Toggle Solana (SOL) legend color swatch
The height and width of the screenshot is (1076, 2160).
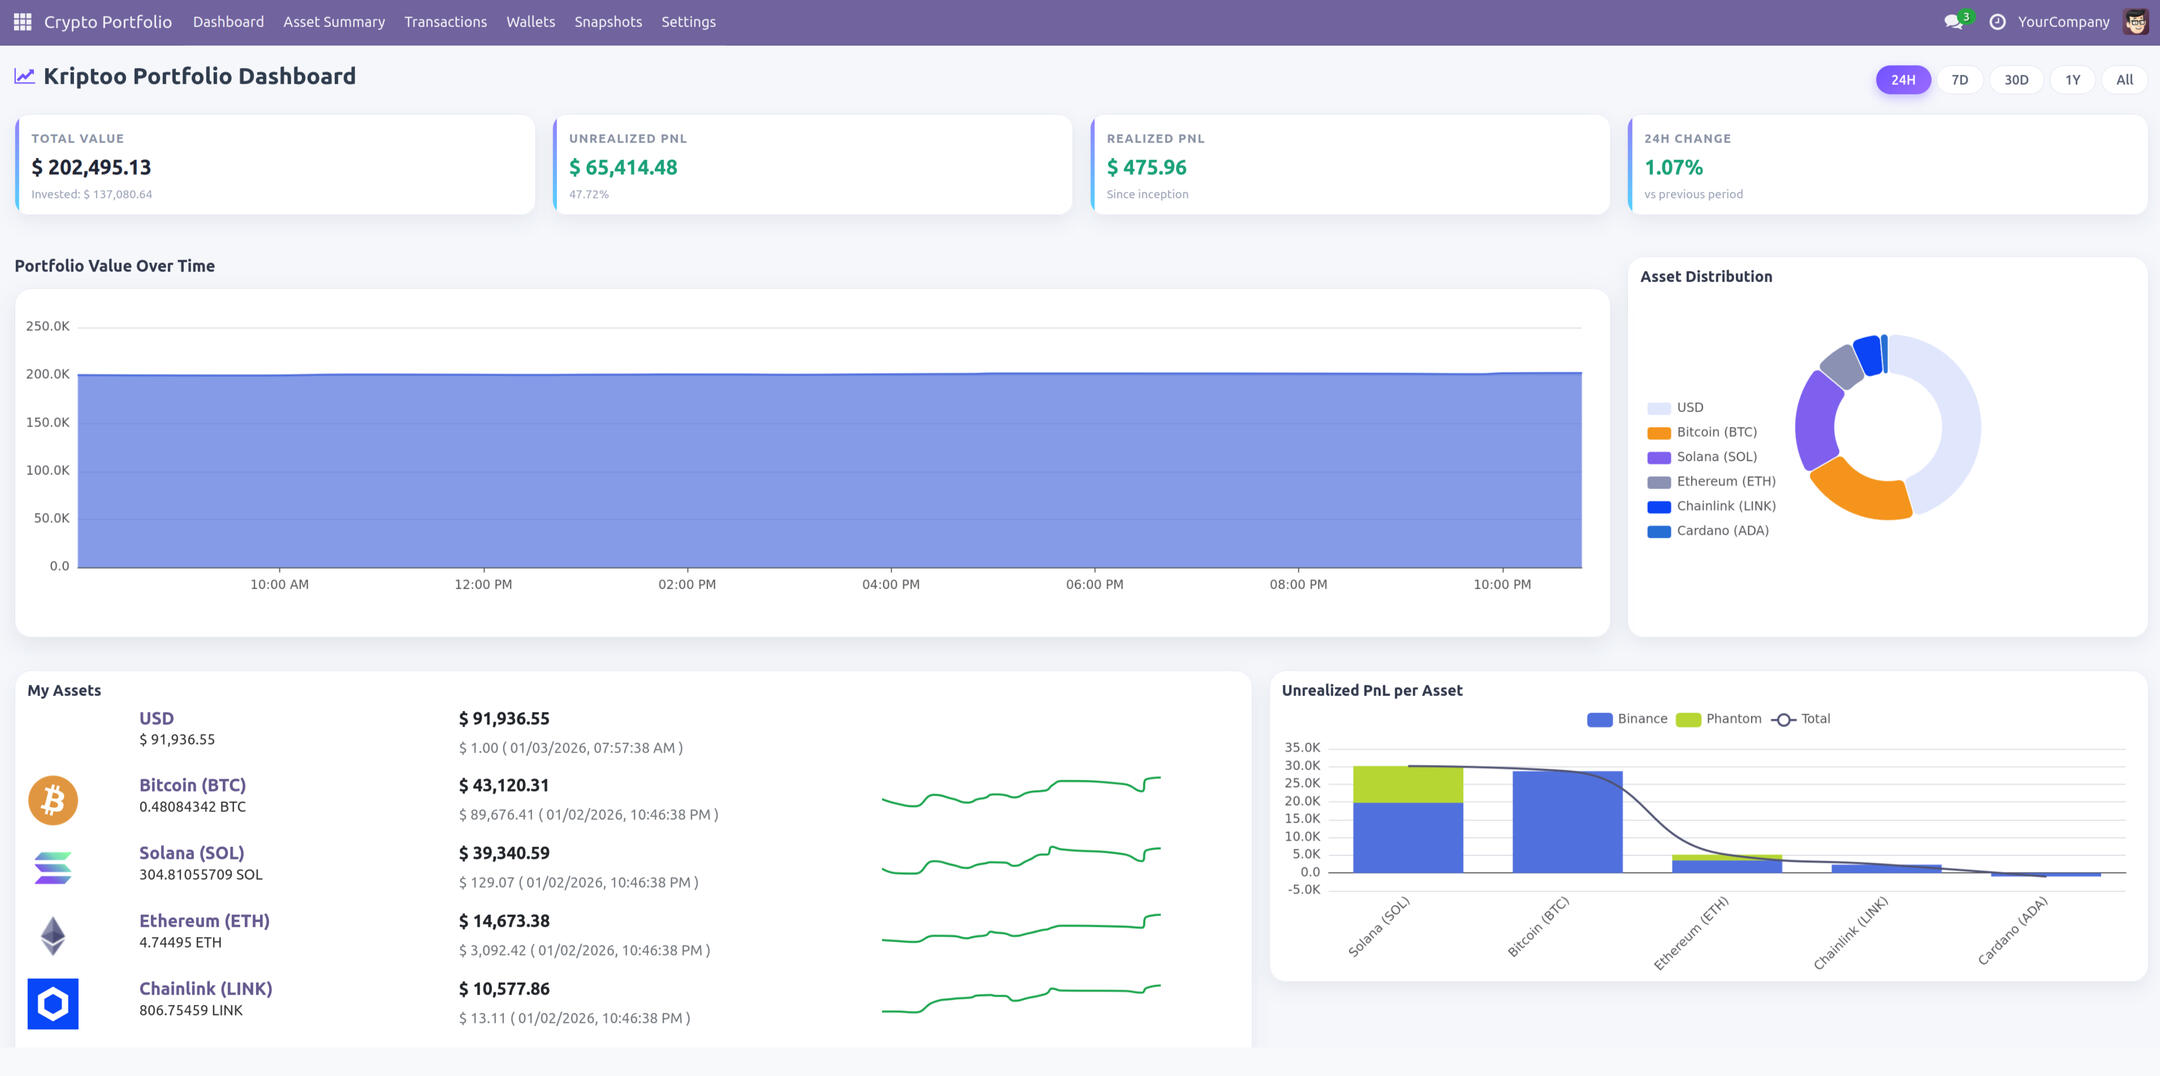(x=1658, y=458)
